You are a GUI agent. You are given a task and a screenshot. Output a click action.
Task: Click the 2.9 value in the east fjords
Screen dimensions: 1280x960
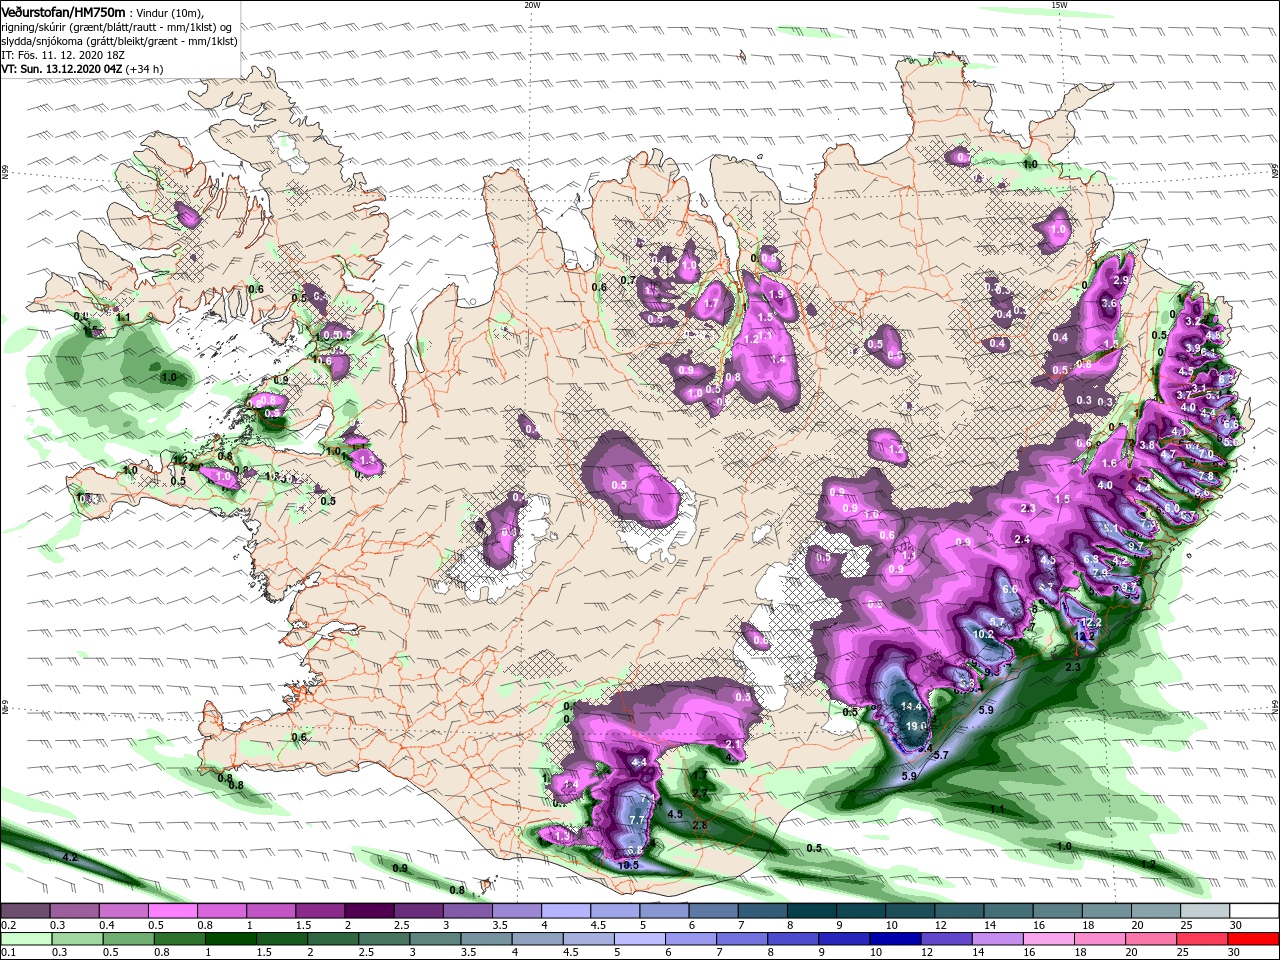1121,280
